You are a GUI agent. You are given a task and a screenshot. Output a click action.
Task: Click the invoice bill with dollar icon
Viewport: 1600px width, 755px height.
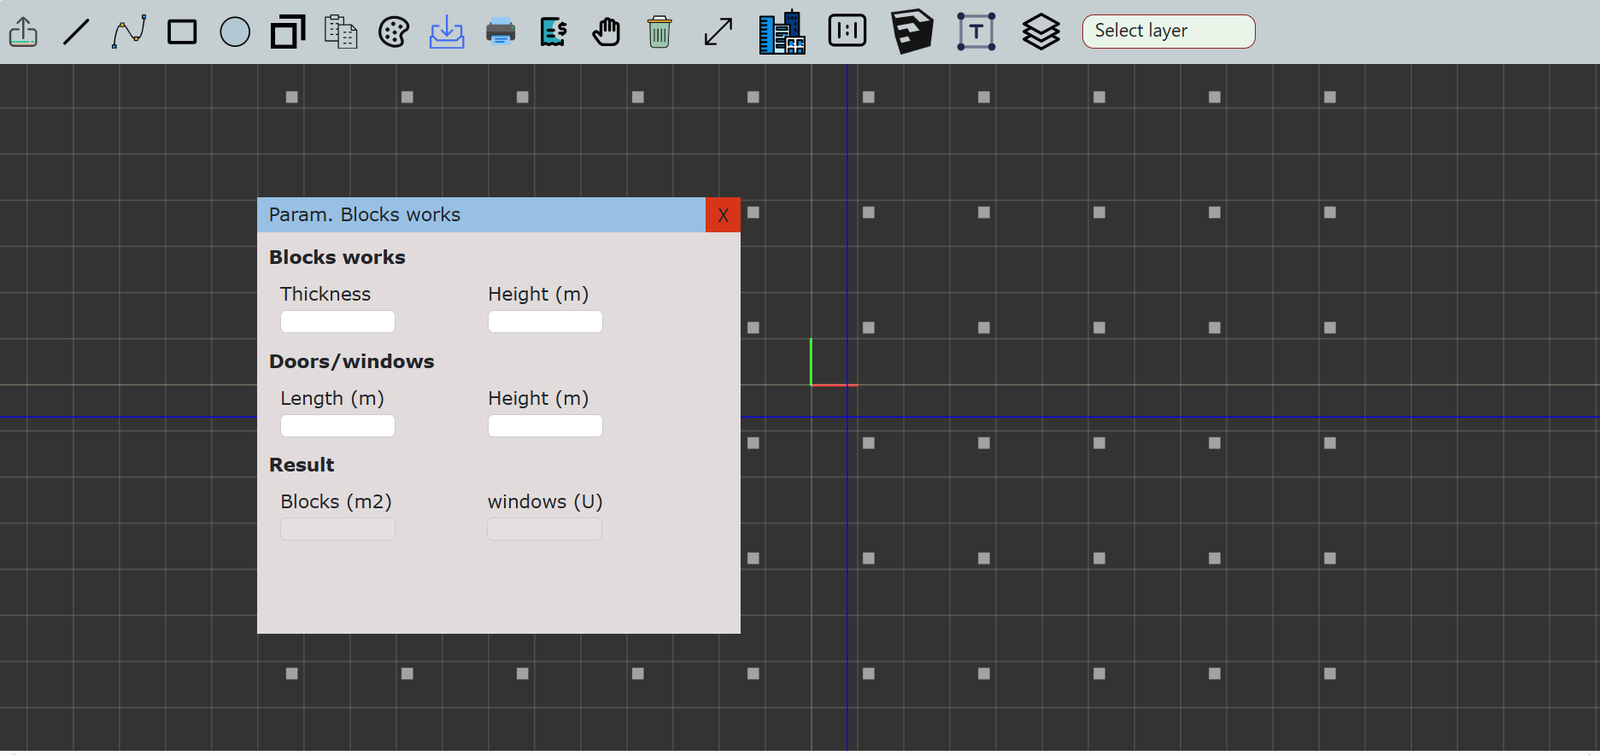553,32
